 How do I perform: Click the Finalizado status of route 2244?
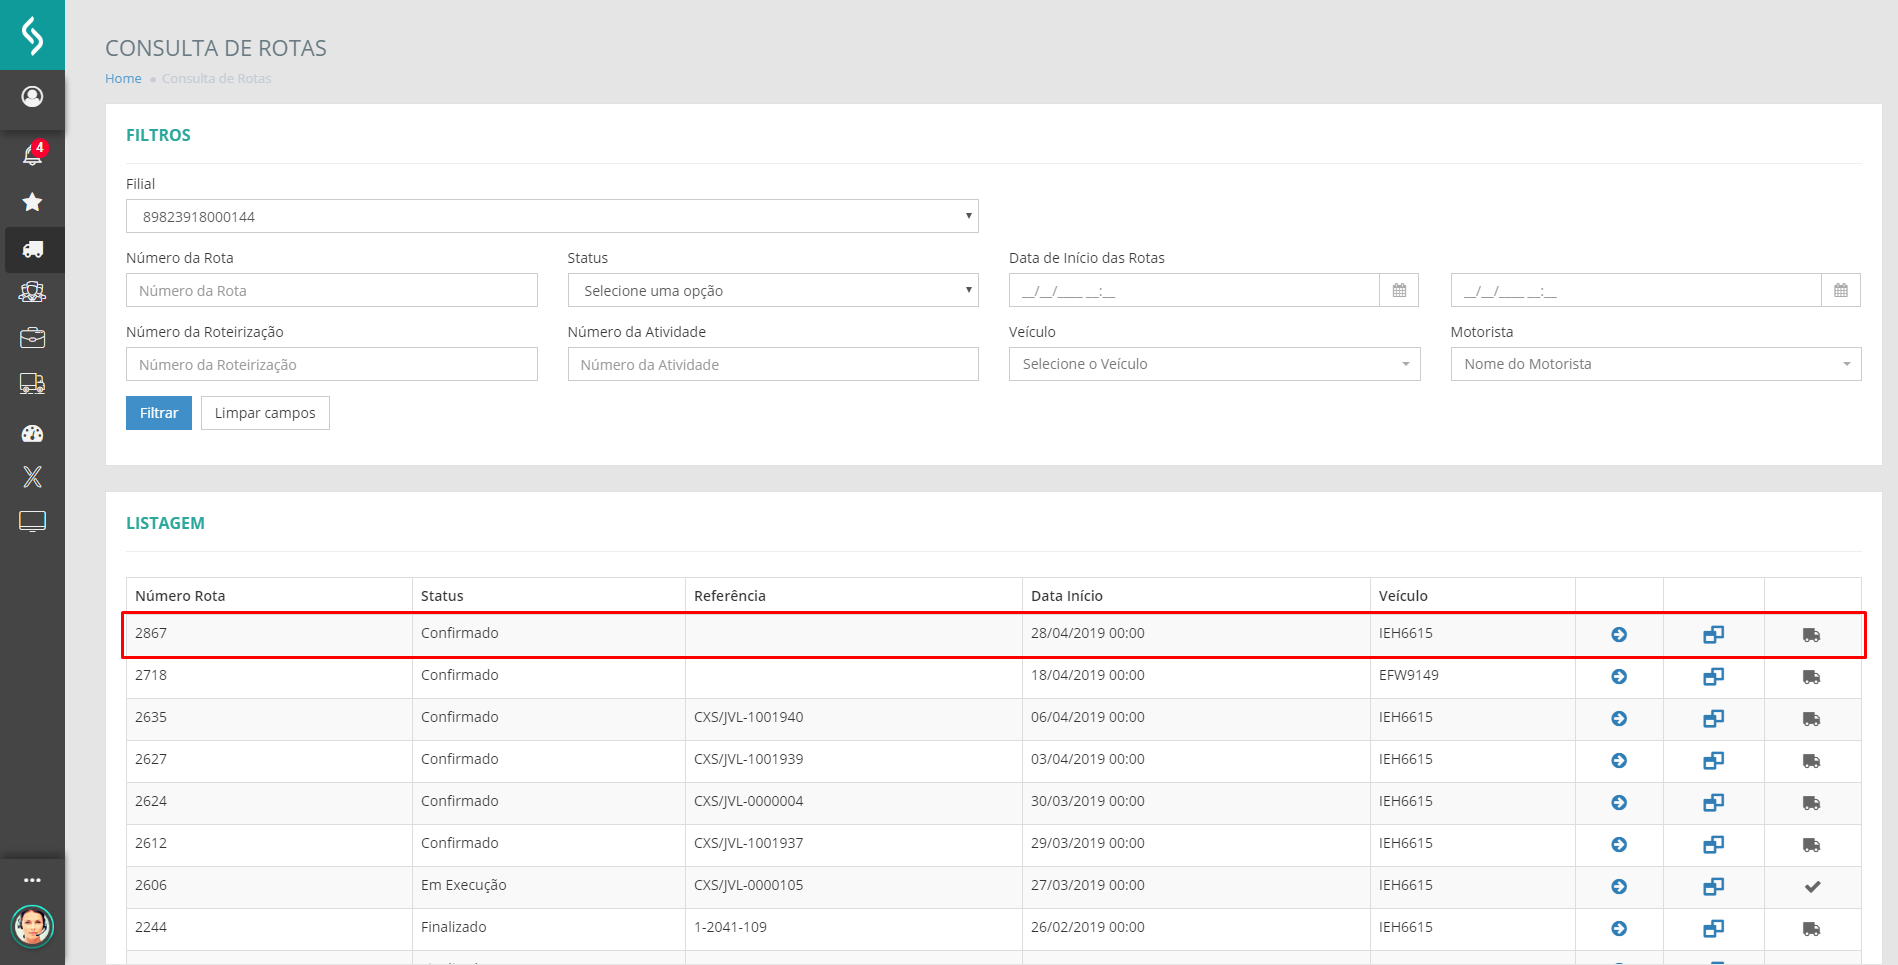tap(454, 927)
